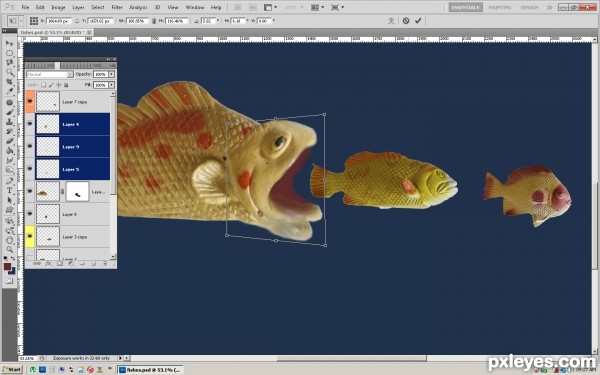600x375 pixels.
Task: Open the Analysis menu
Action: [x=138, y=7]
